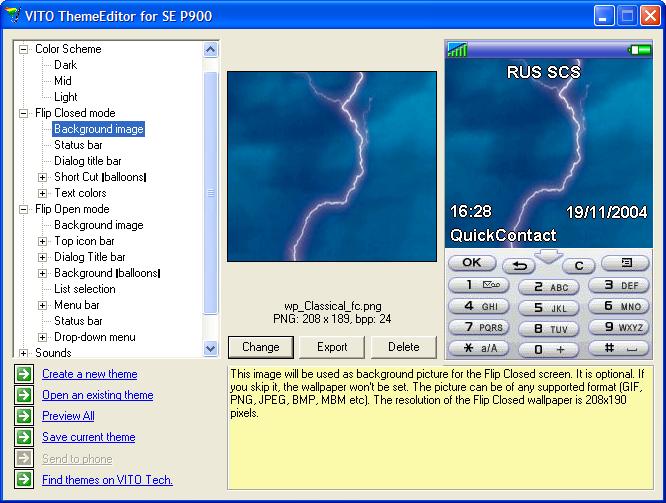Click the 3 DEF key on keypad

pos(619,285)
